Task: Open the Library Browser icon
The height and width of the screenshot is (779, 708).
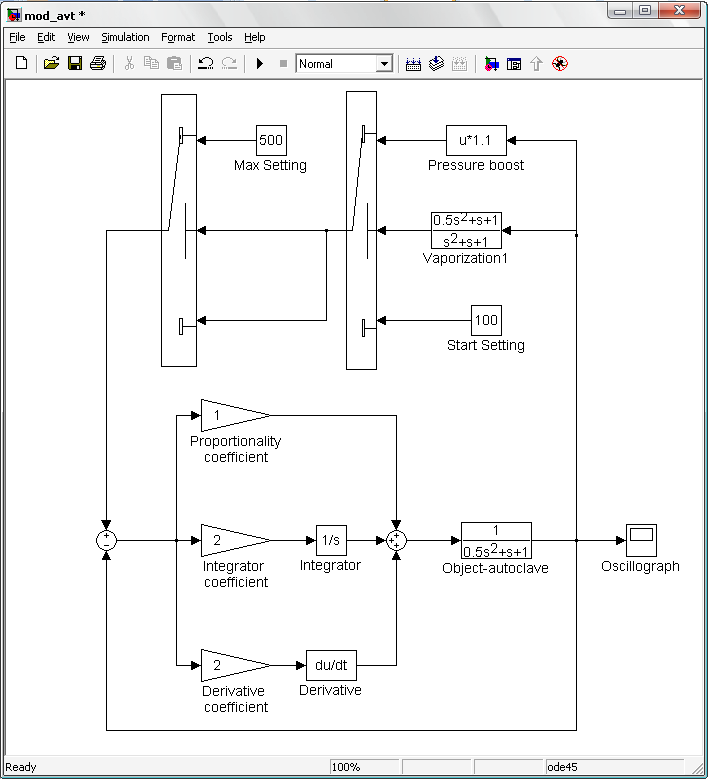Action: [x=491, y=64]
